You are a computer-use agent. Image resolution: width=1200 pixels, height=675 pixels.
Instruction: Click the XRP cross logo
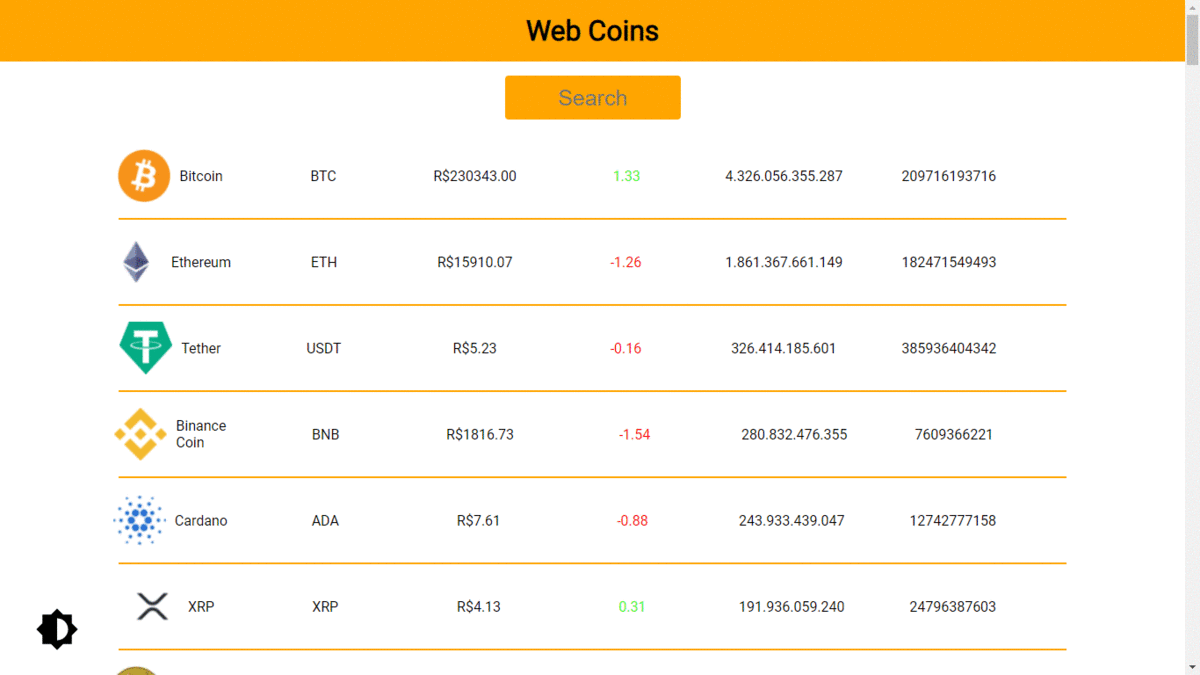click(151, 606)
